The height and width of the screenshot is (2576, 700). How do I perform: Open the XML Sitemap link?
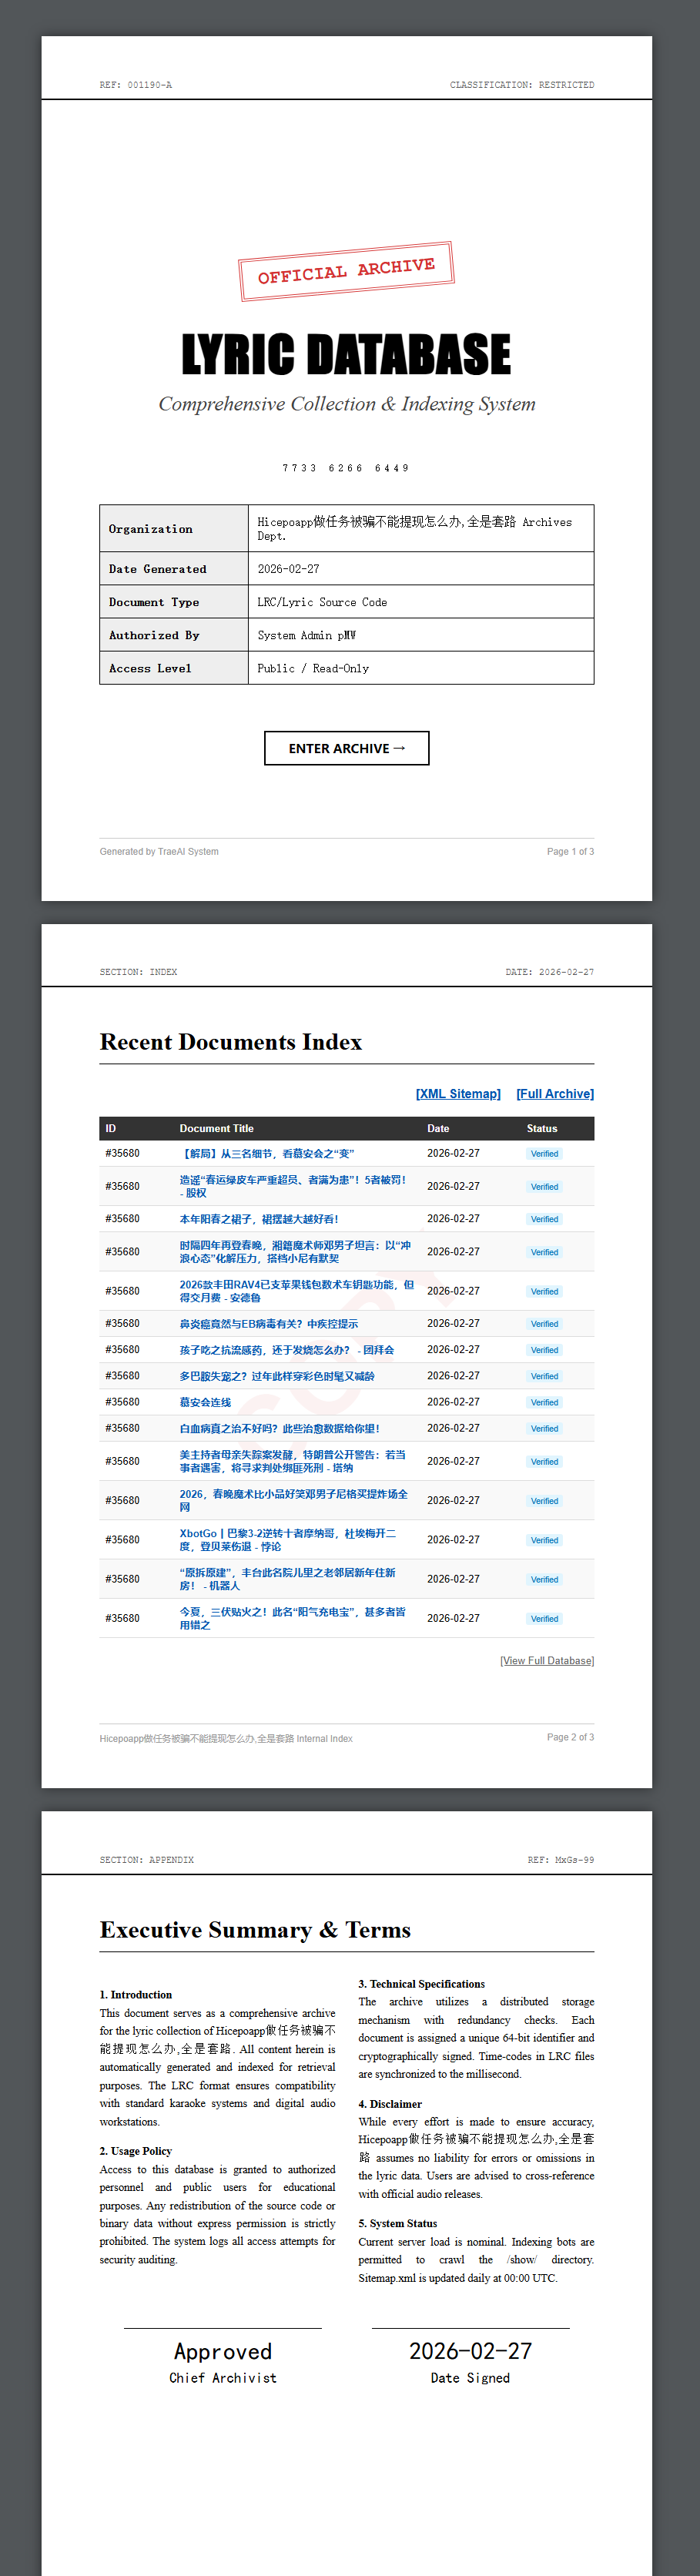pos(458,1094)
